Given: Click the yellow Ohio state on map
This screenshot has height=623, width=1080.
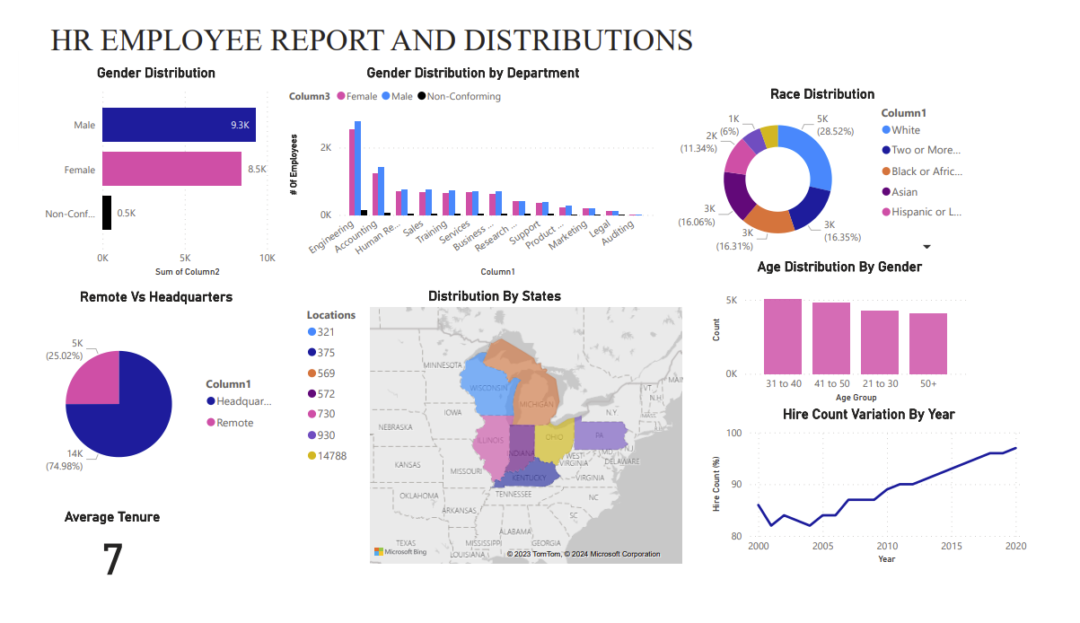Looking at the screenshot, I should (x=552, y=440).
